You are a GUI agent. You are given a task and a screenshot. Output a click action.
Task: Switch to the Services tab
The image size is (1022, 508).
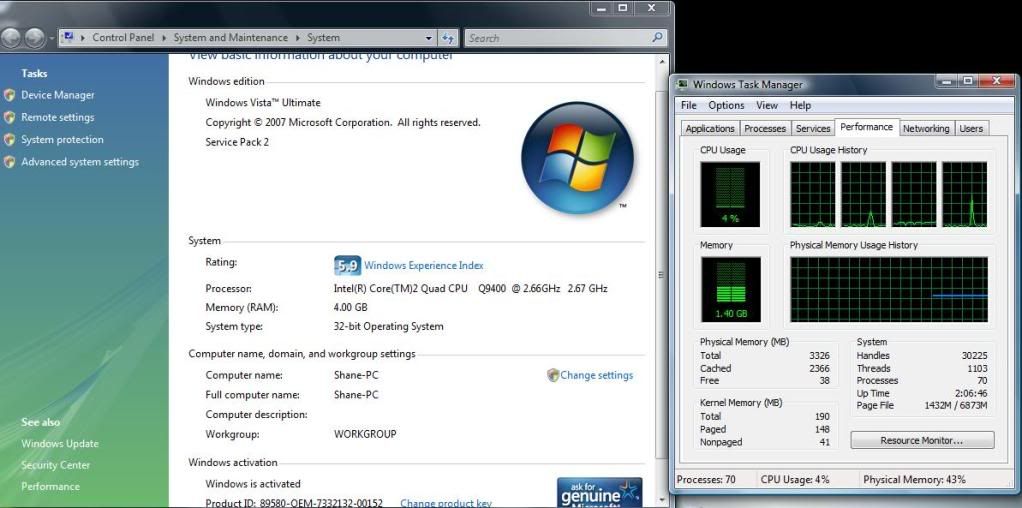[813, 128]
